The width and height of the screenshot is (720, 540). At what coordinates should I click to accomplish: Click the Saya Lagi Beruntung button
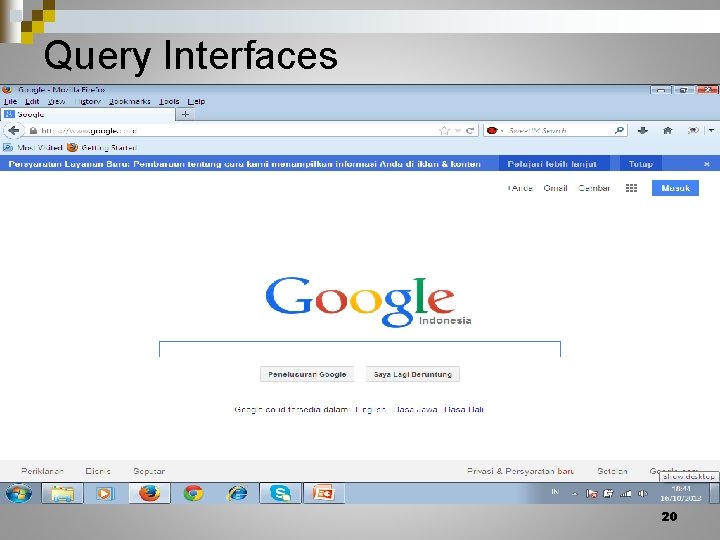click(x=413, y=374)
